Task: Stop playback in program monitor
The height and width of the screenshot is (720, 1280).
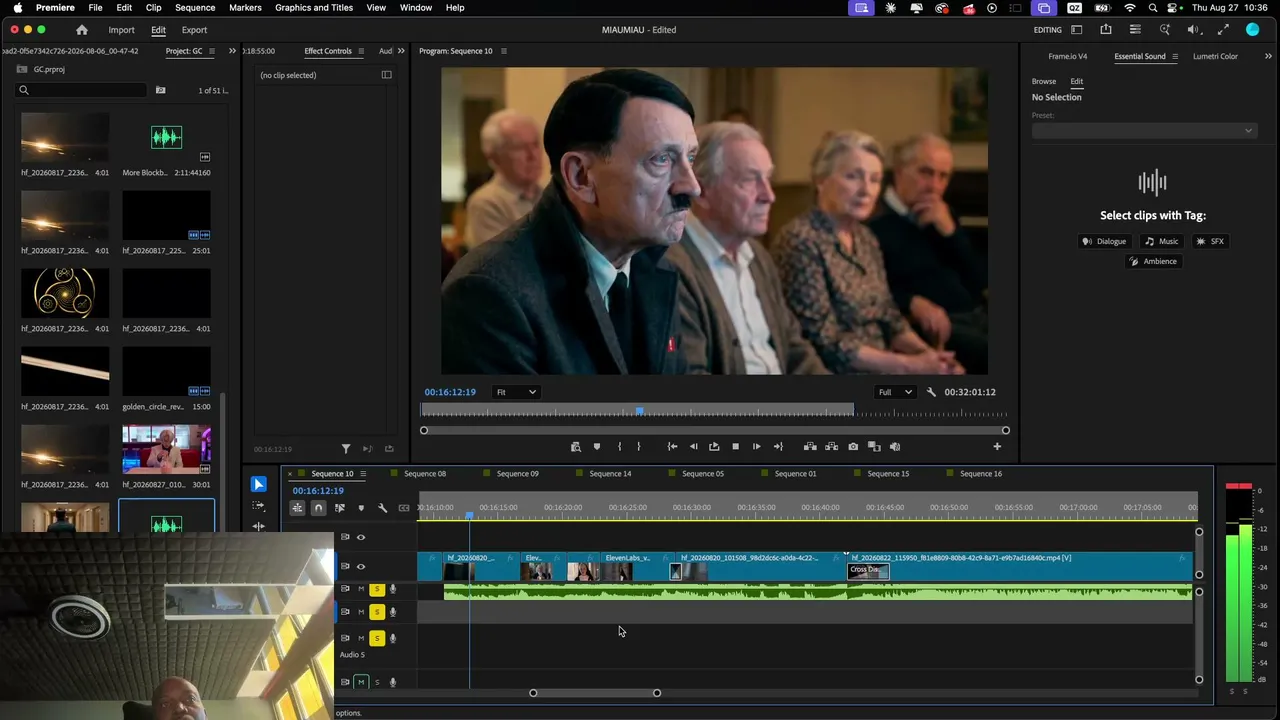Action: [x=735, y=447]
